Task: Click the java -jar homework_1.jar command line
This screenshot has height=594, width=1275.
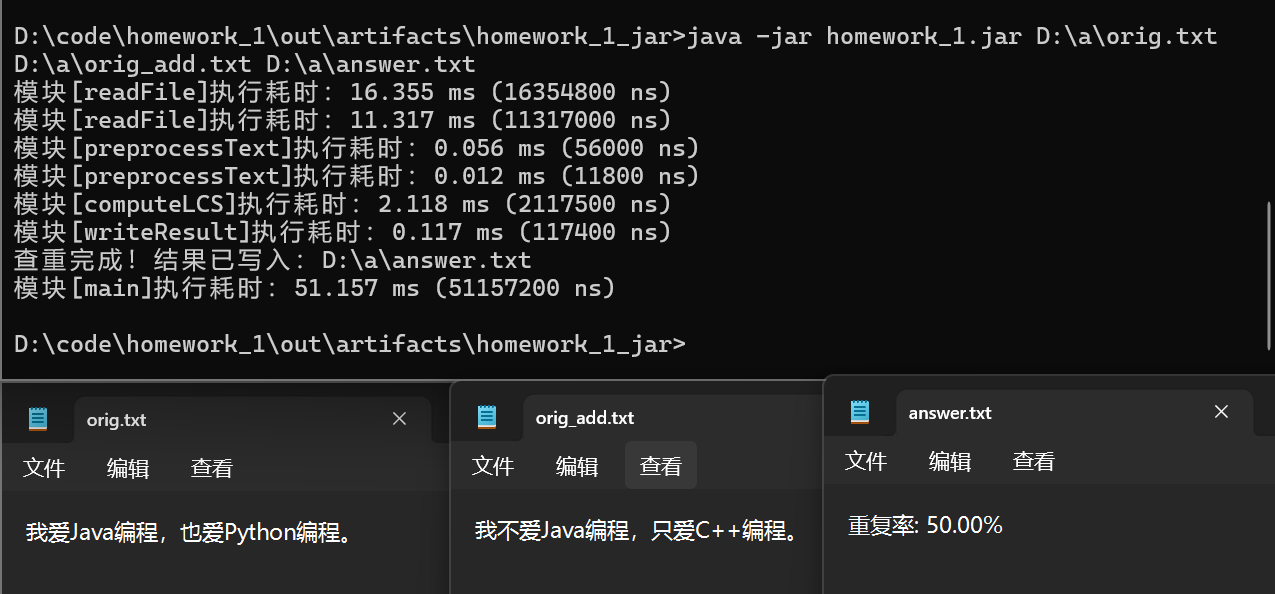Action: 616,51
